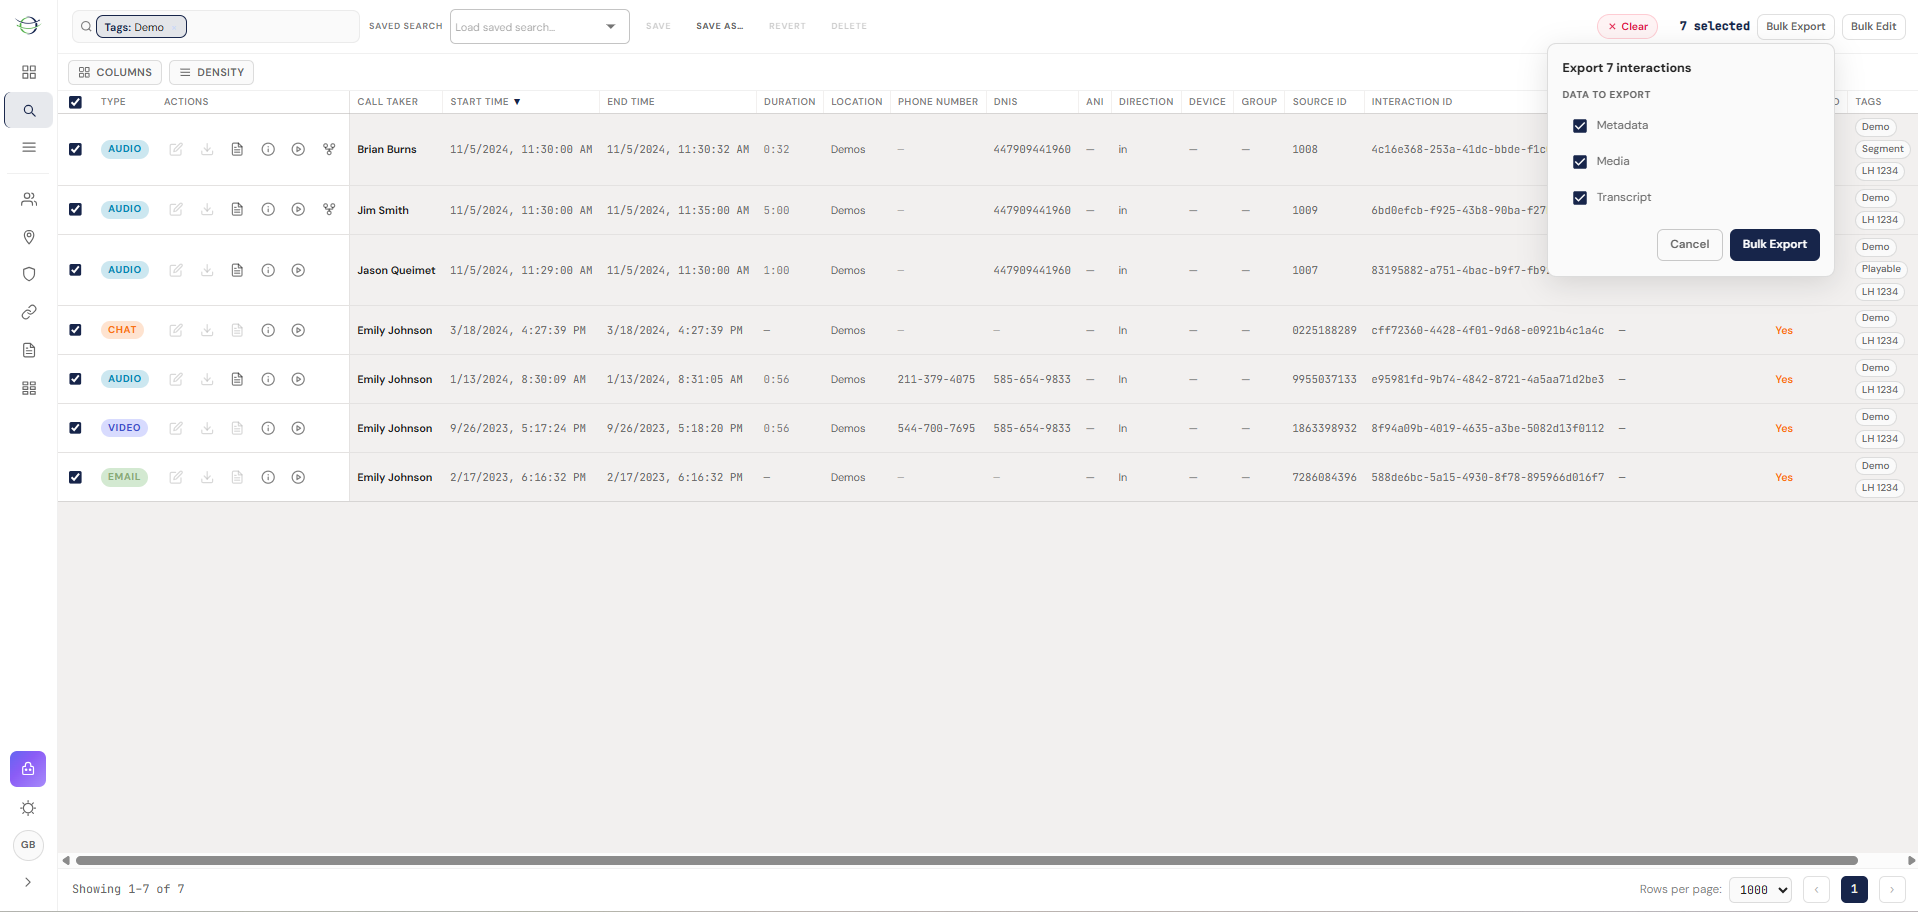Click Save As for the search
Viewport: 1918px width, 912px height.
[x=720, y=26]
